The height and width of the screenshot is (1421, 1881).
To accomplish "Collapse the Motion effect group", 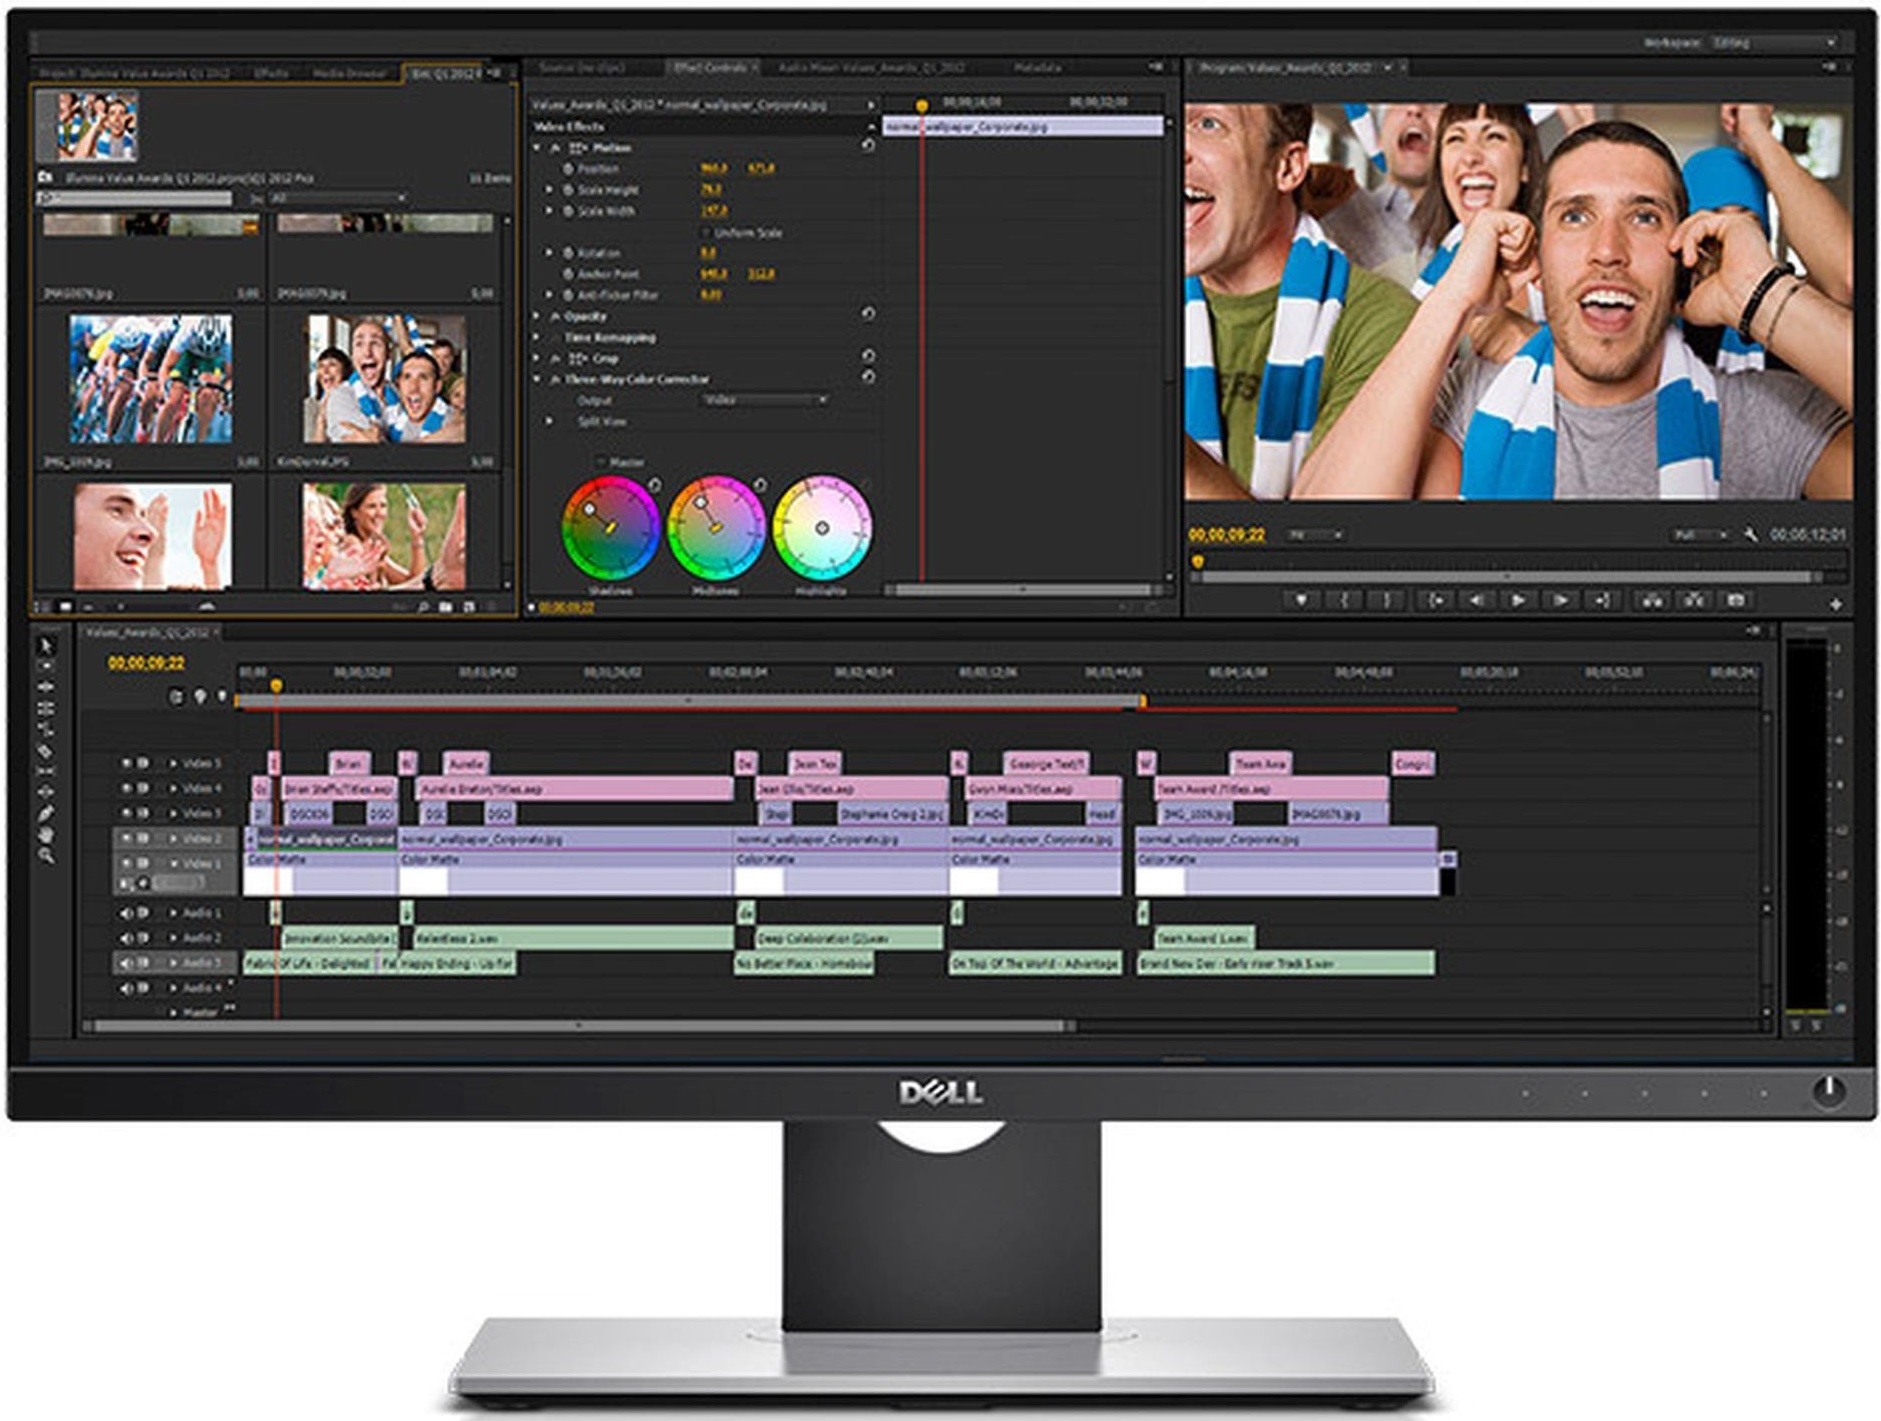I will pos(537,147).
